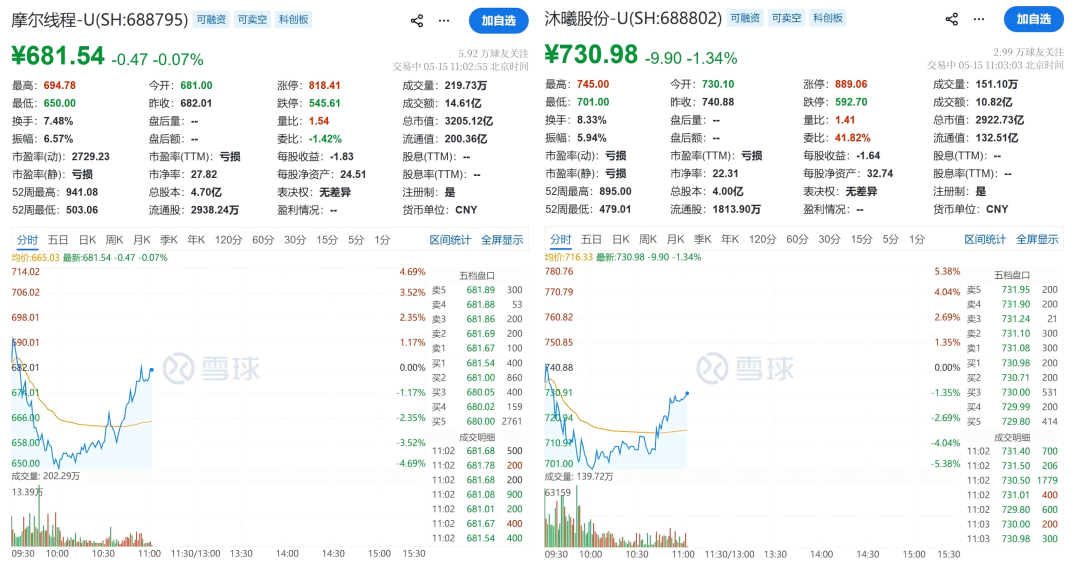Add 沐曦股份-U to watchlist with 加自选
Viewport: 1080px width, 569px height.
[1034, 19]
